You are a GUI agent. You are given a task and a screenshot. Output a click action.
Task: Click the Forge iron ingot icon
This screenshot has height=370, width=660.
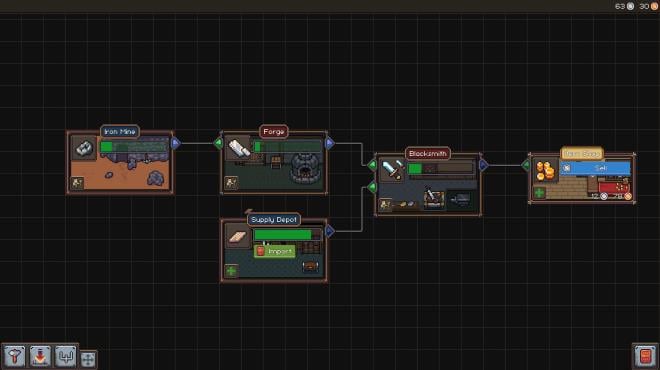[x=238, y=148]
